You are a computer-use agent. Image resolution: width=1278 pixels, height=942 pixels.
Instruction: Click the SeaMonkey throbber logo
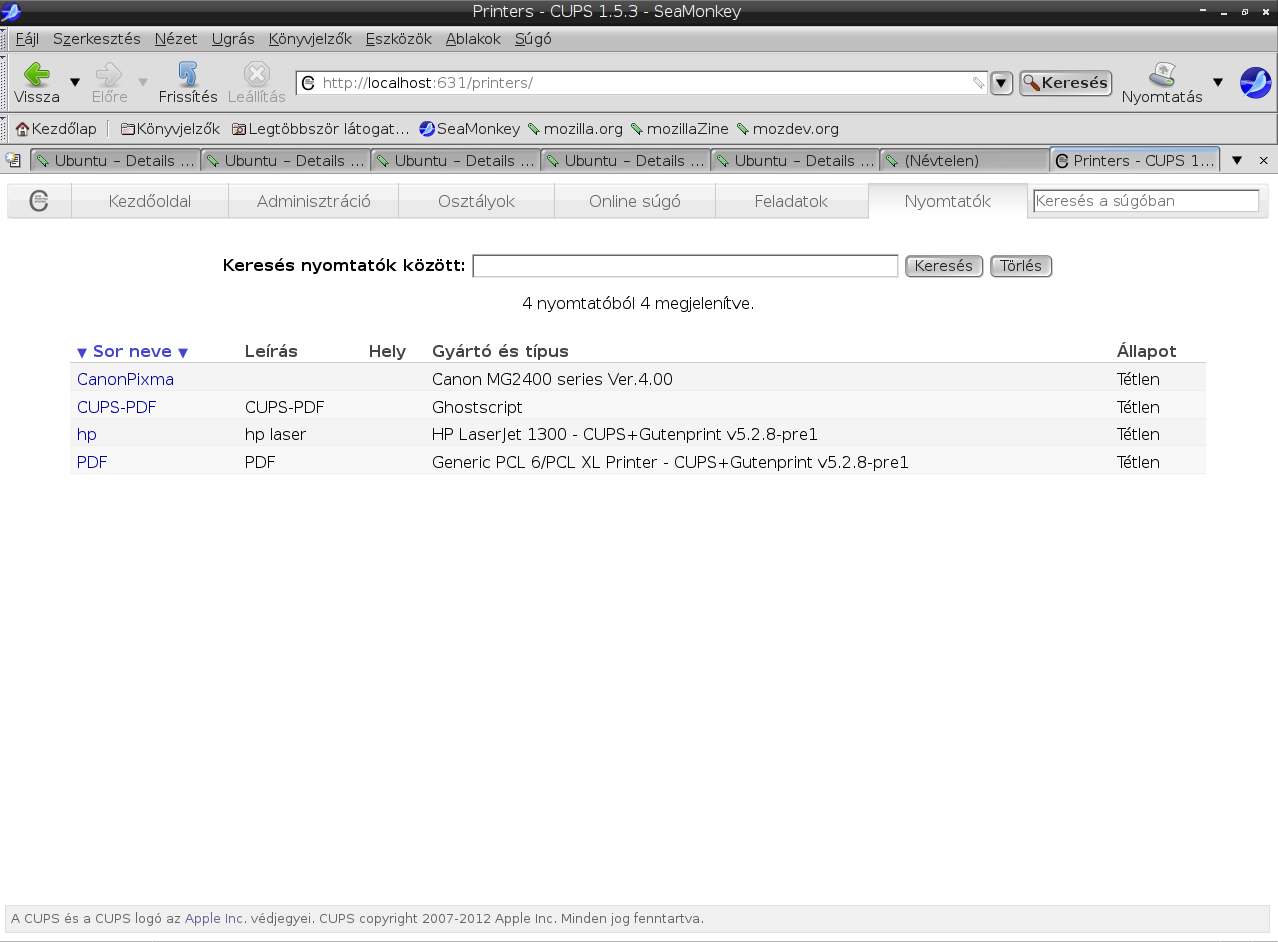tap(1255, 82)
